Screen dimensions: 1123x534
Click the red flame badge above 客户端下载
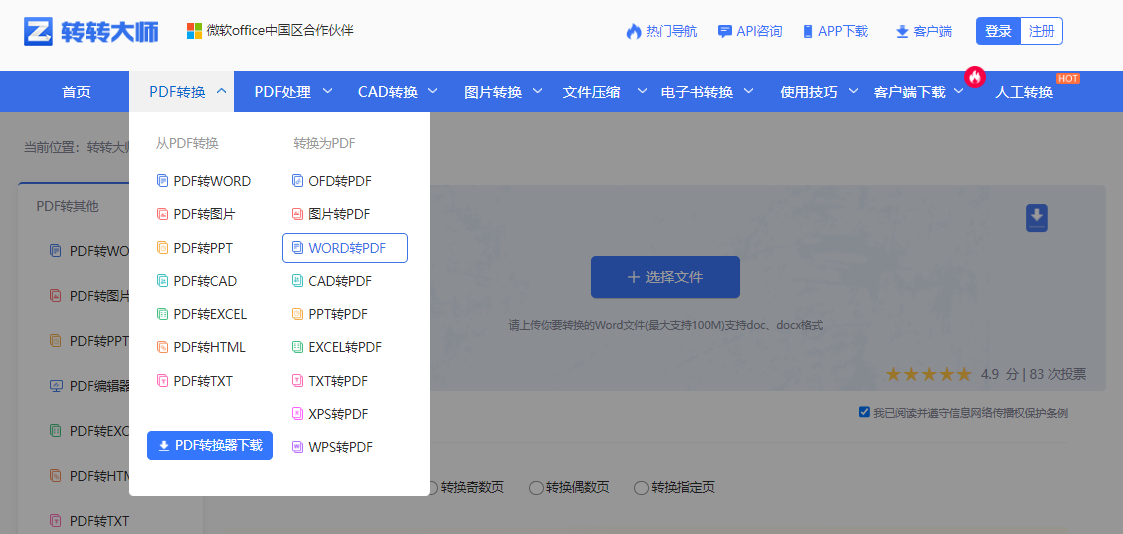coord(974,77)
